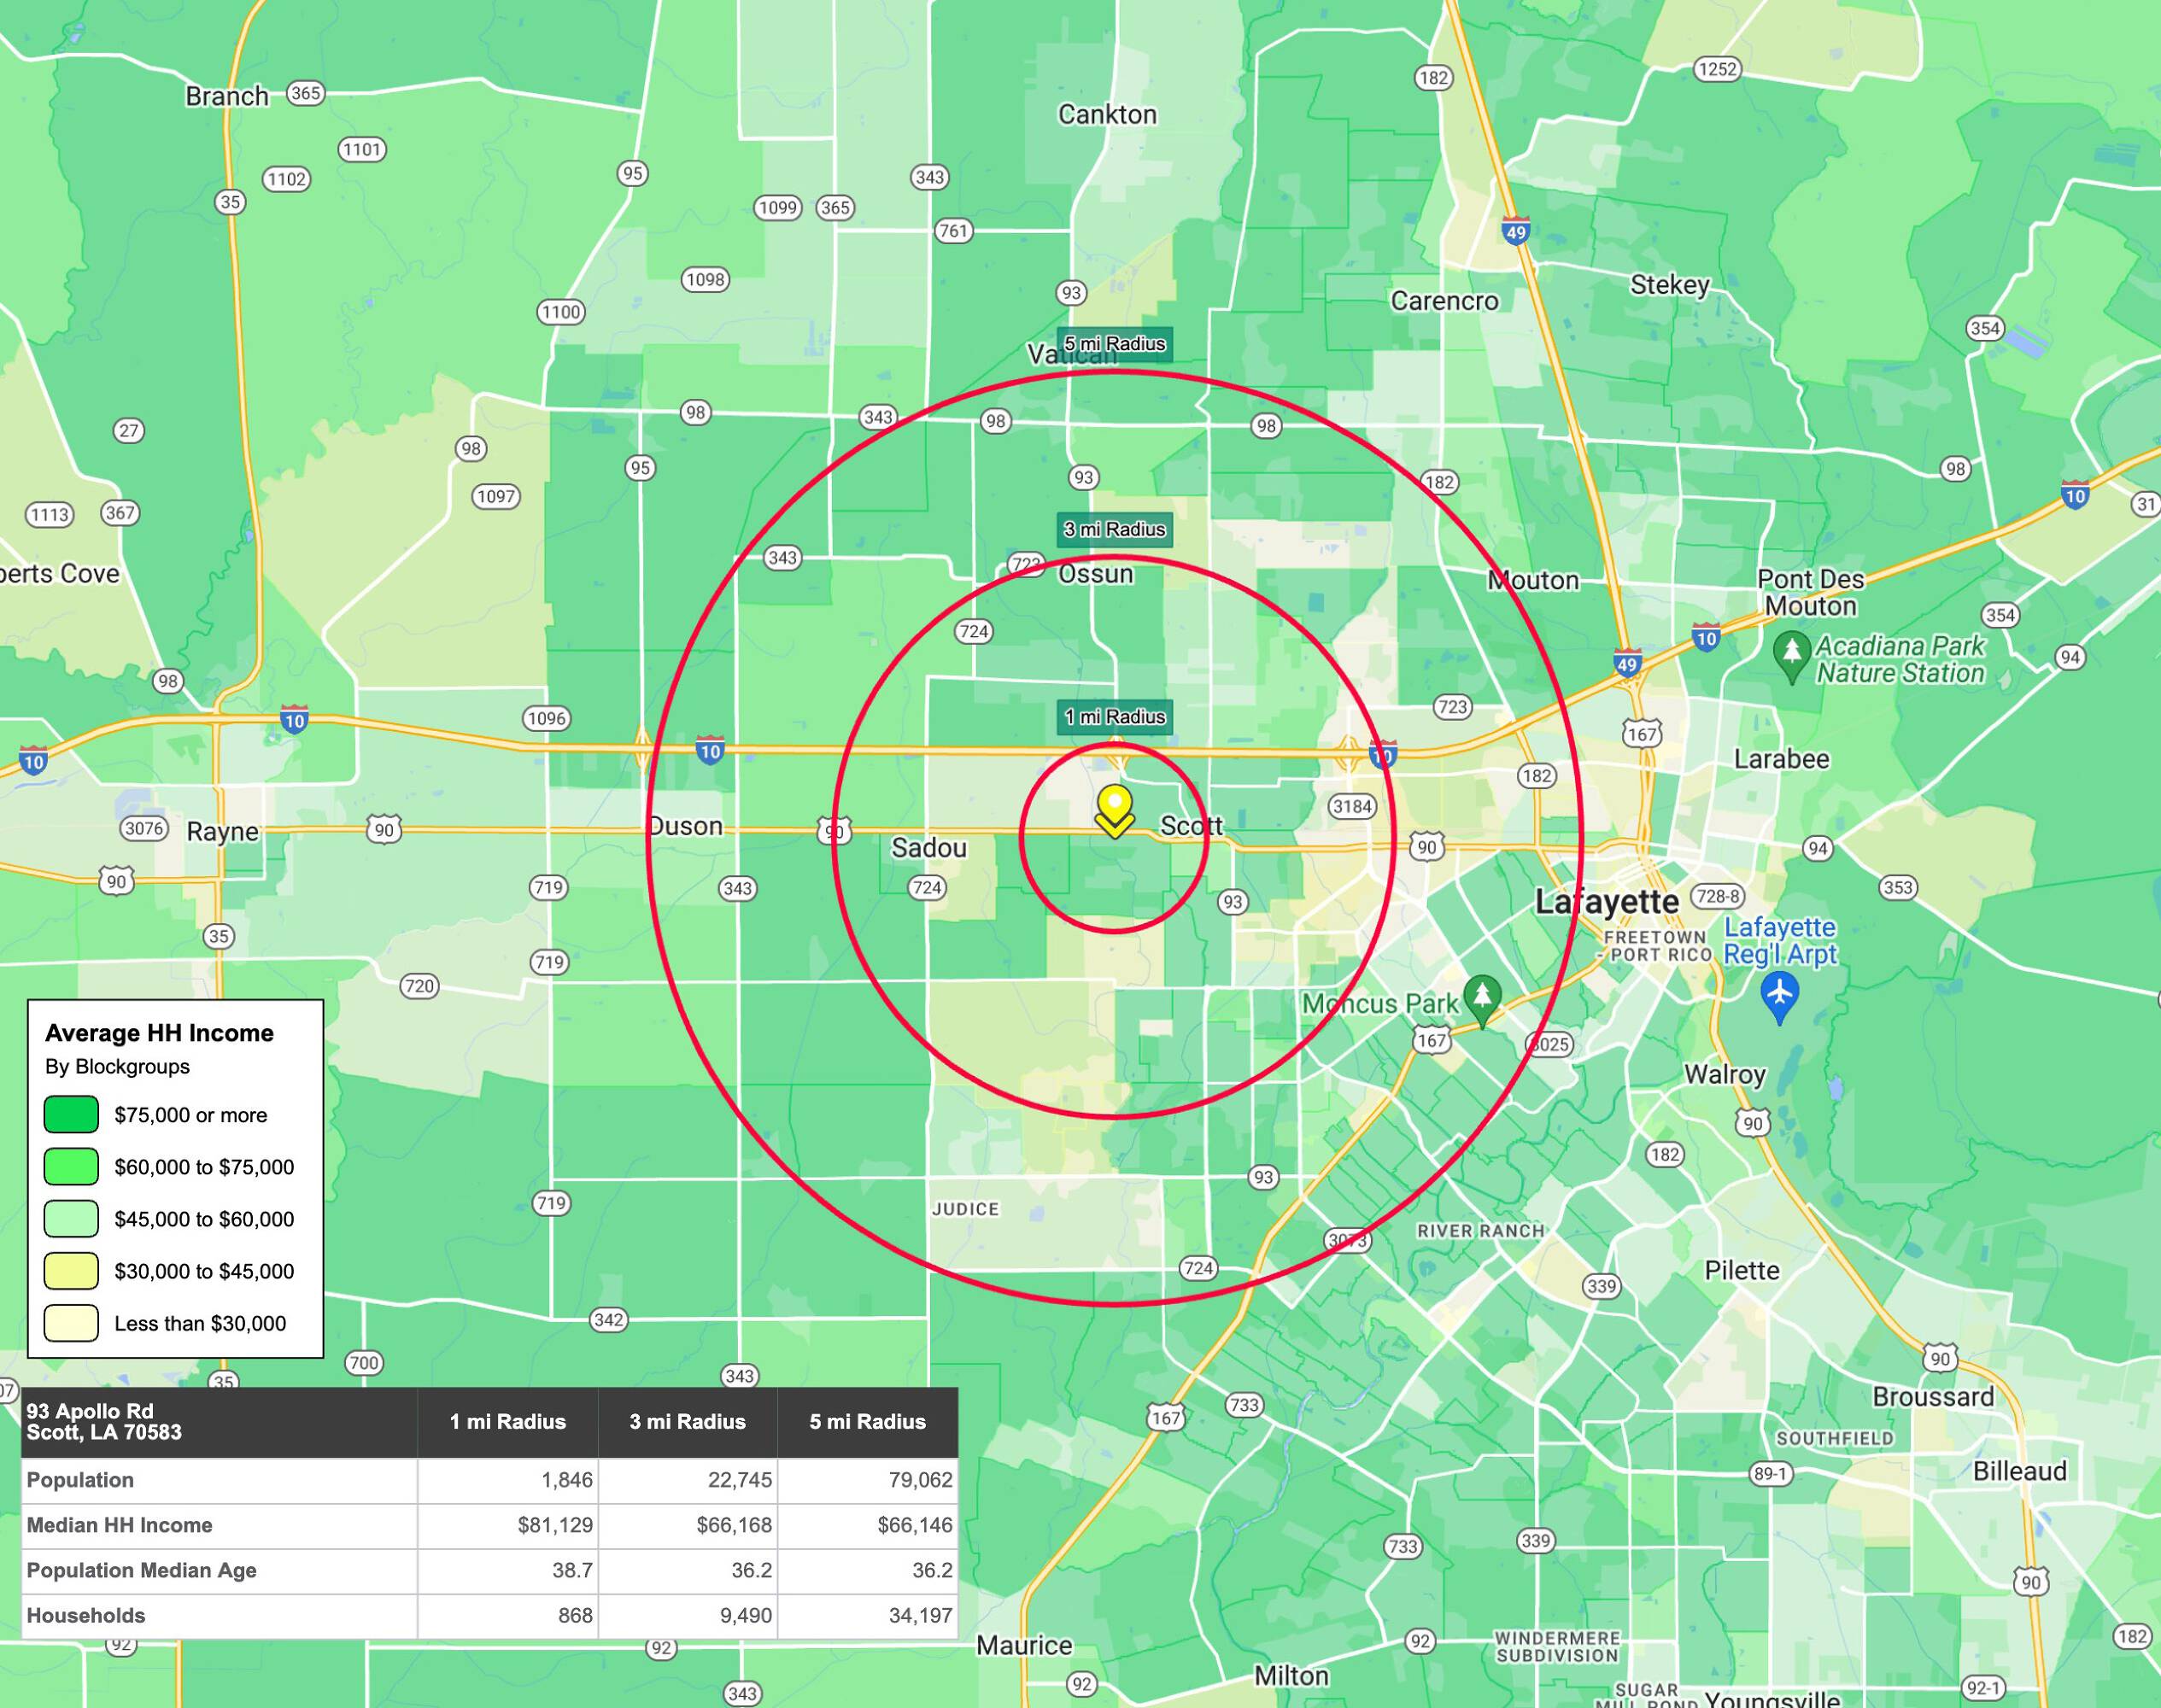Click the I-10 shield near Duson
Viewport: 2161px width, 1708px height.
[x=710, y=751]
